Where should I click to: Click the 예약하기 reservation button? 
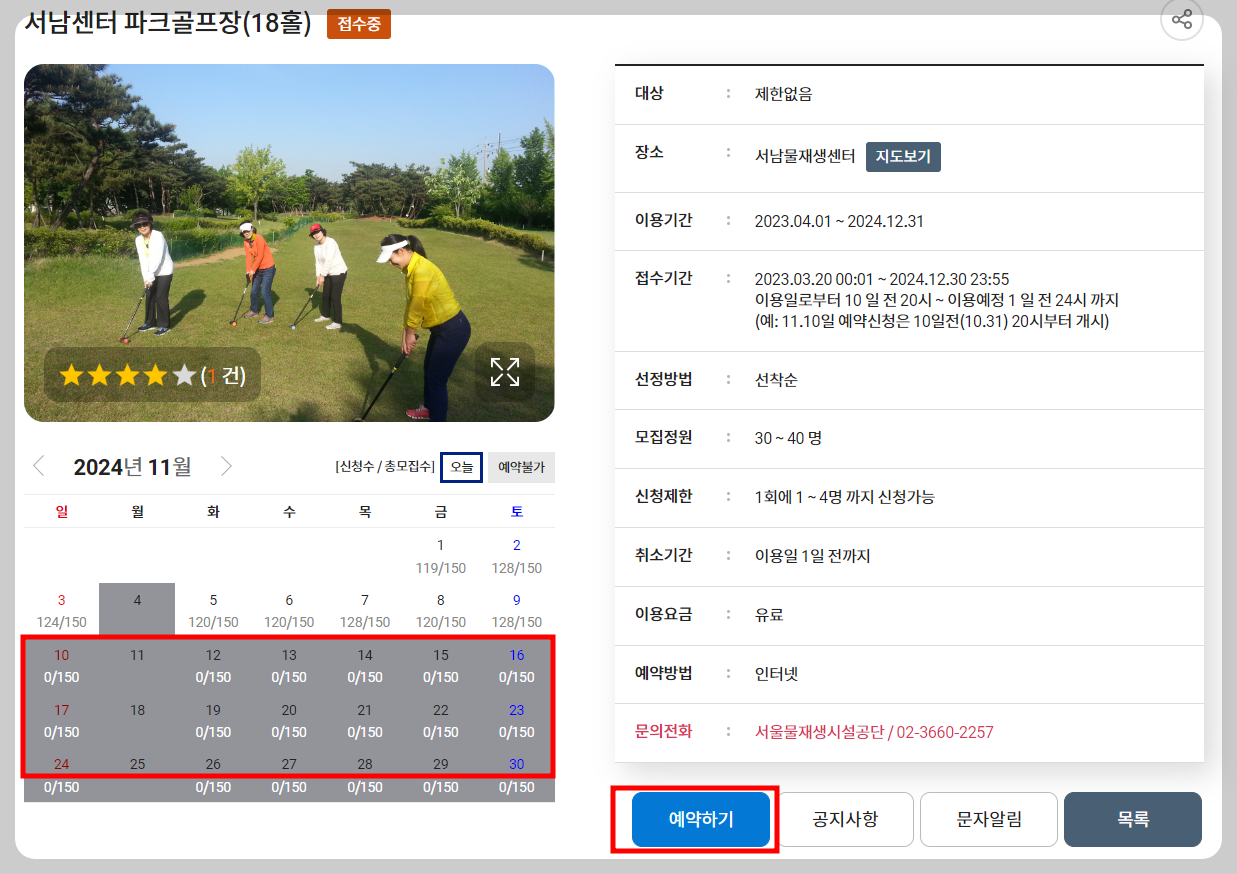(x=700, y=819)
